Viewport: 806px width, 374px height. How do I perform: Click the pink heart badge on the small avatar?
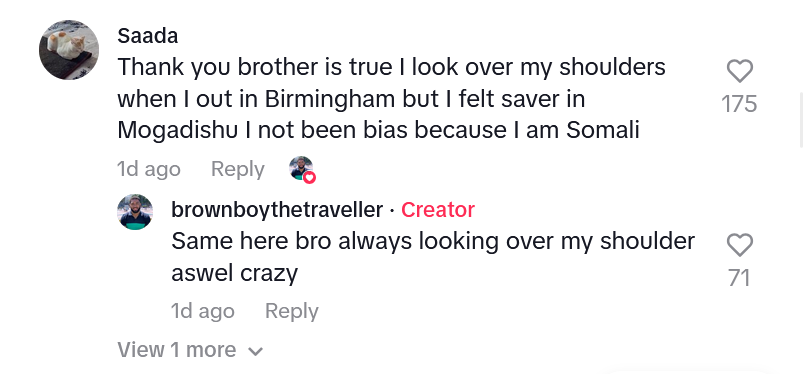click(x=309, y=177)
